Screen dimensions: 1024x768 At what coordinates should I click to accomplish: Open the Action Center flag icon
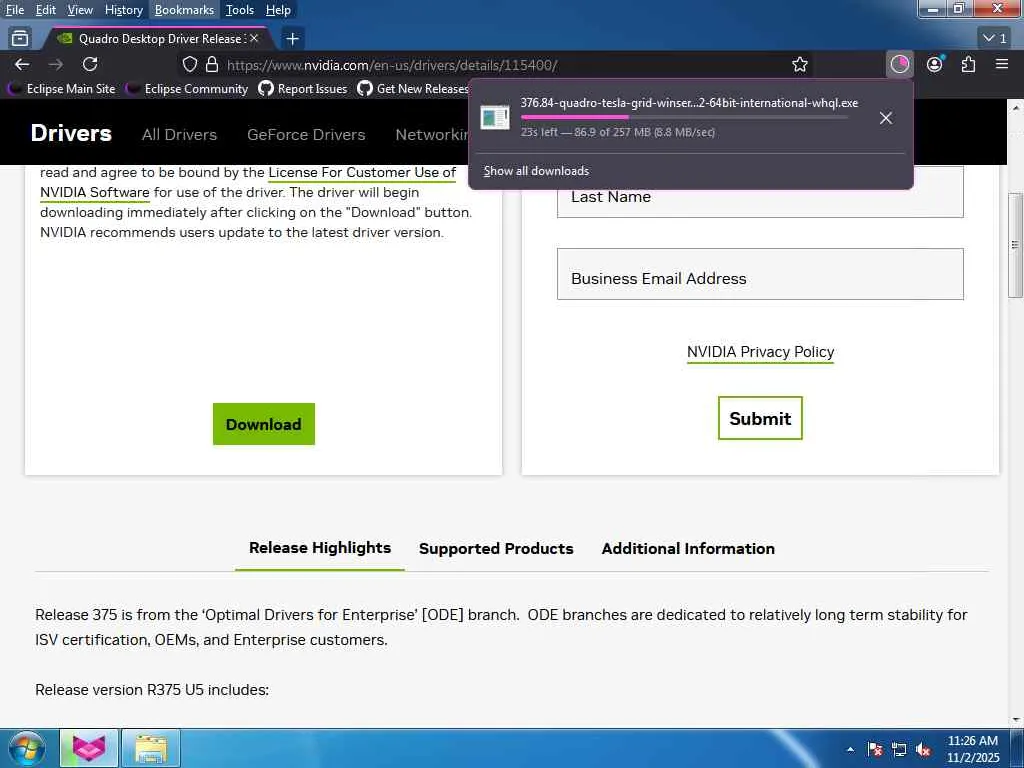[874, 749]
